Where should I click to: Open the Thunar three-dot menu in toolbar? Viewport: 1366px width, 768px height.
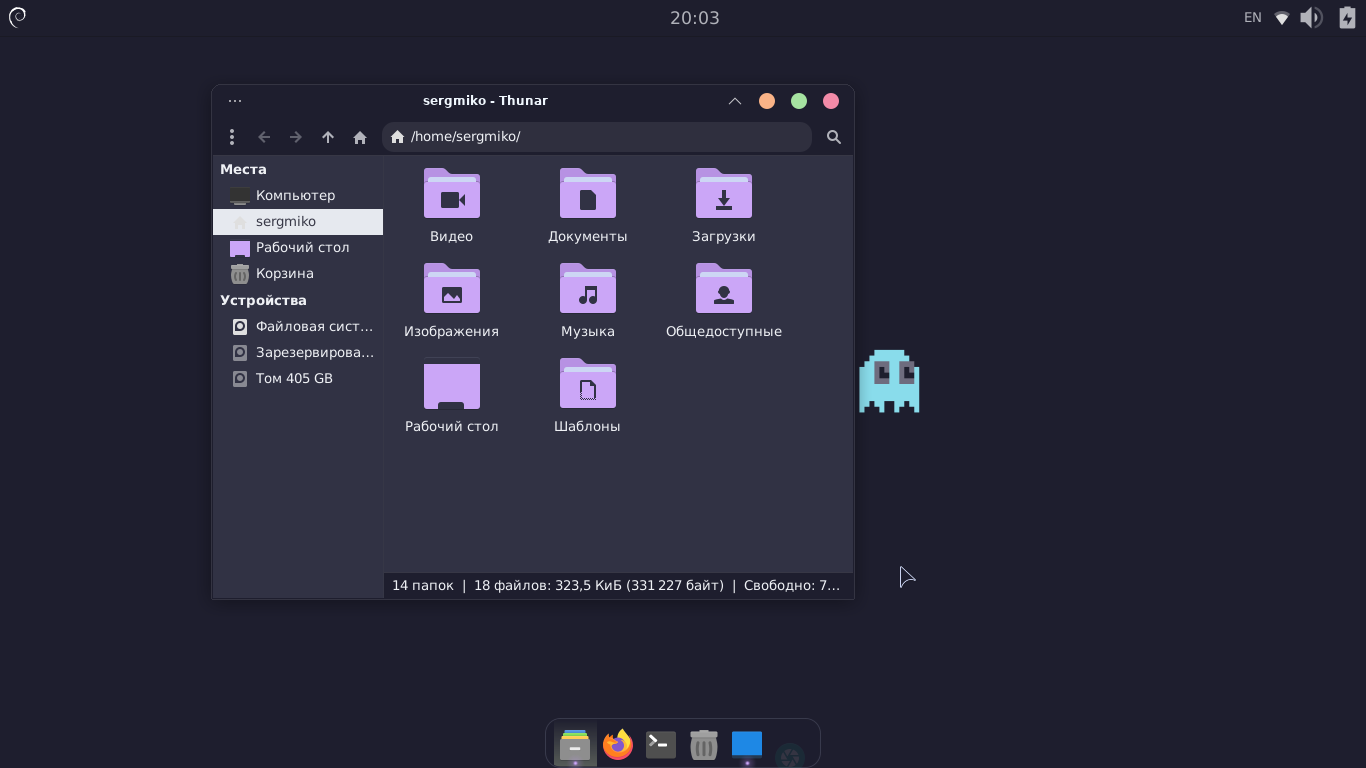tap(232, 137)
